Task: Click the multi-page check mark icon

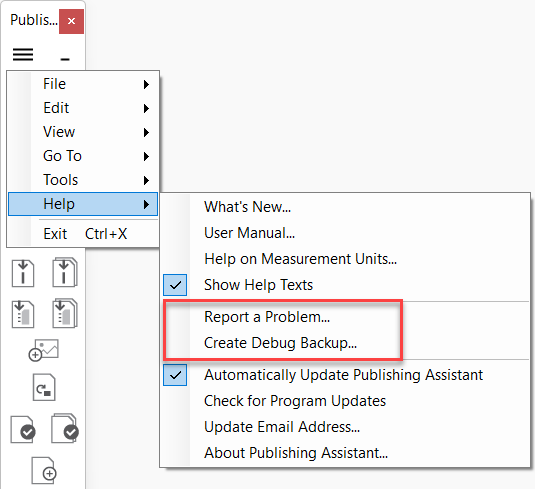Action: point(65,429)
